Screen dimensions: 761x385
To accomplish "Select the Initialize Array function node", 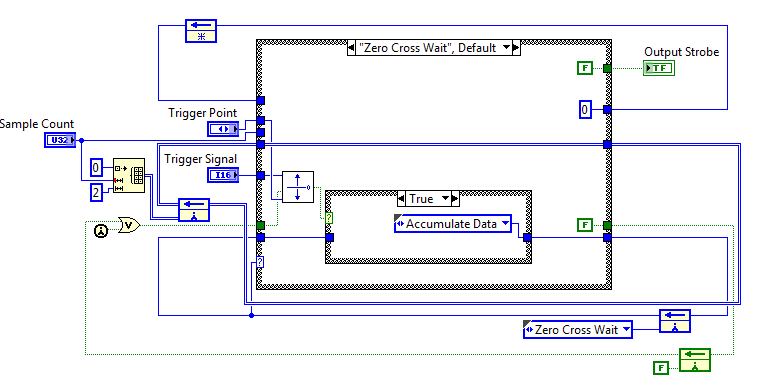I will pos(129,175).
